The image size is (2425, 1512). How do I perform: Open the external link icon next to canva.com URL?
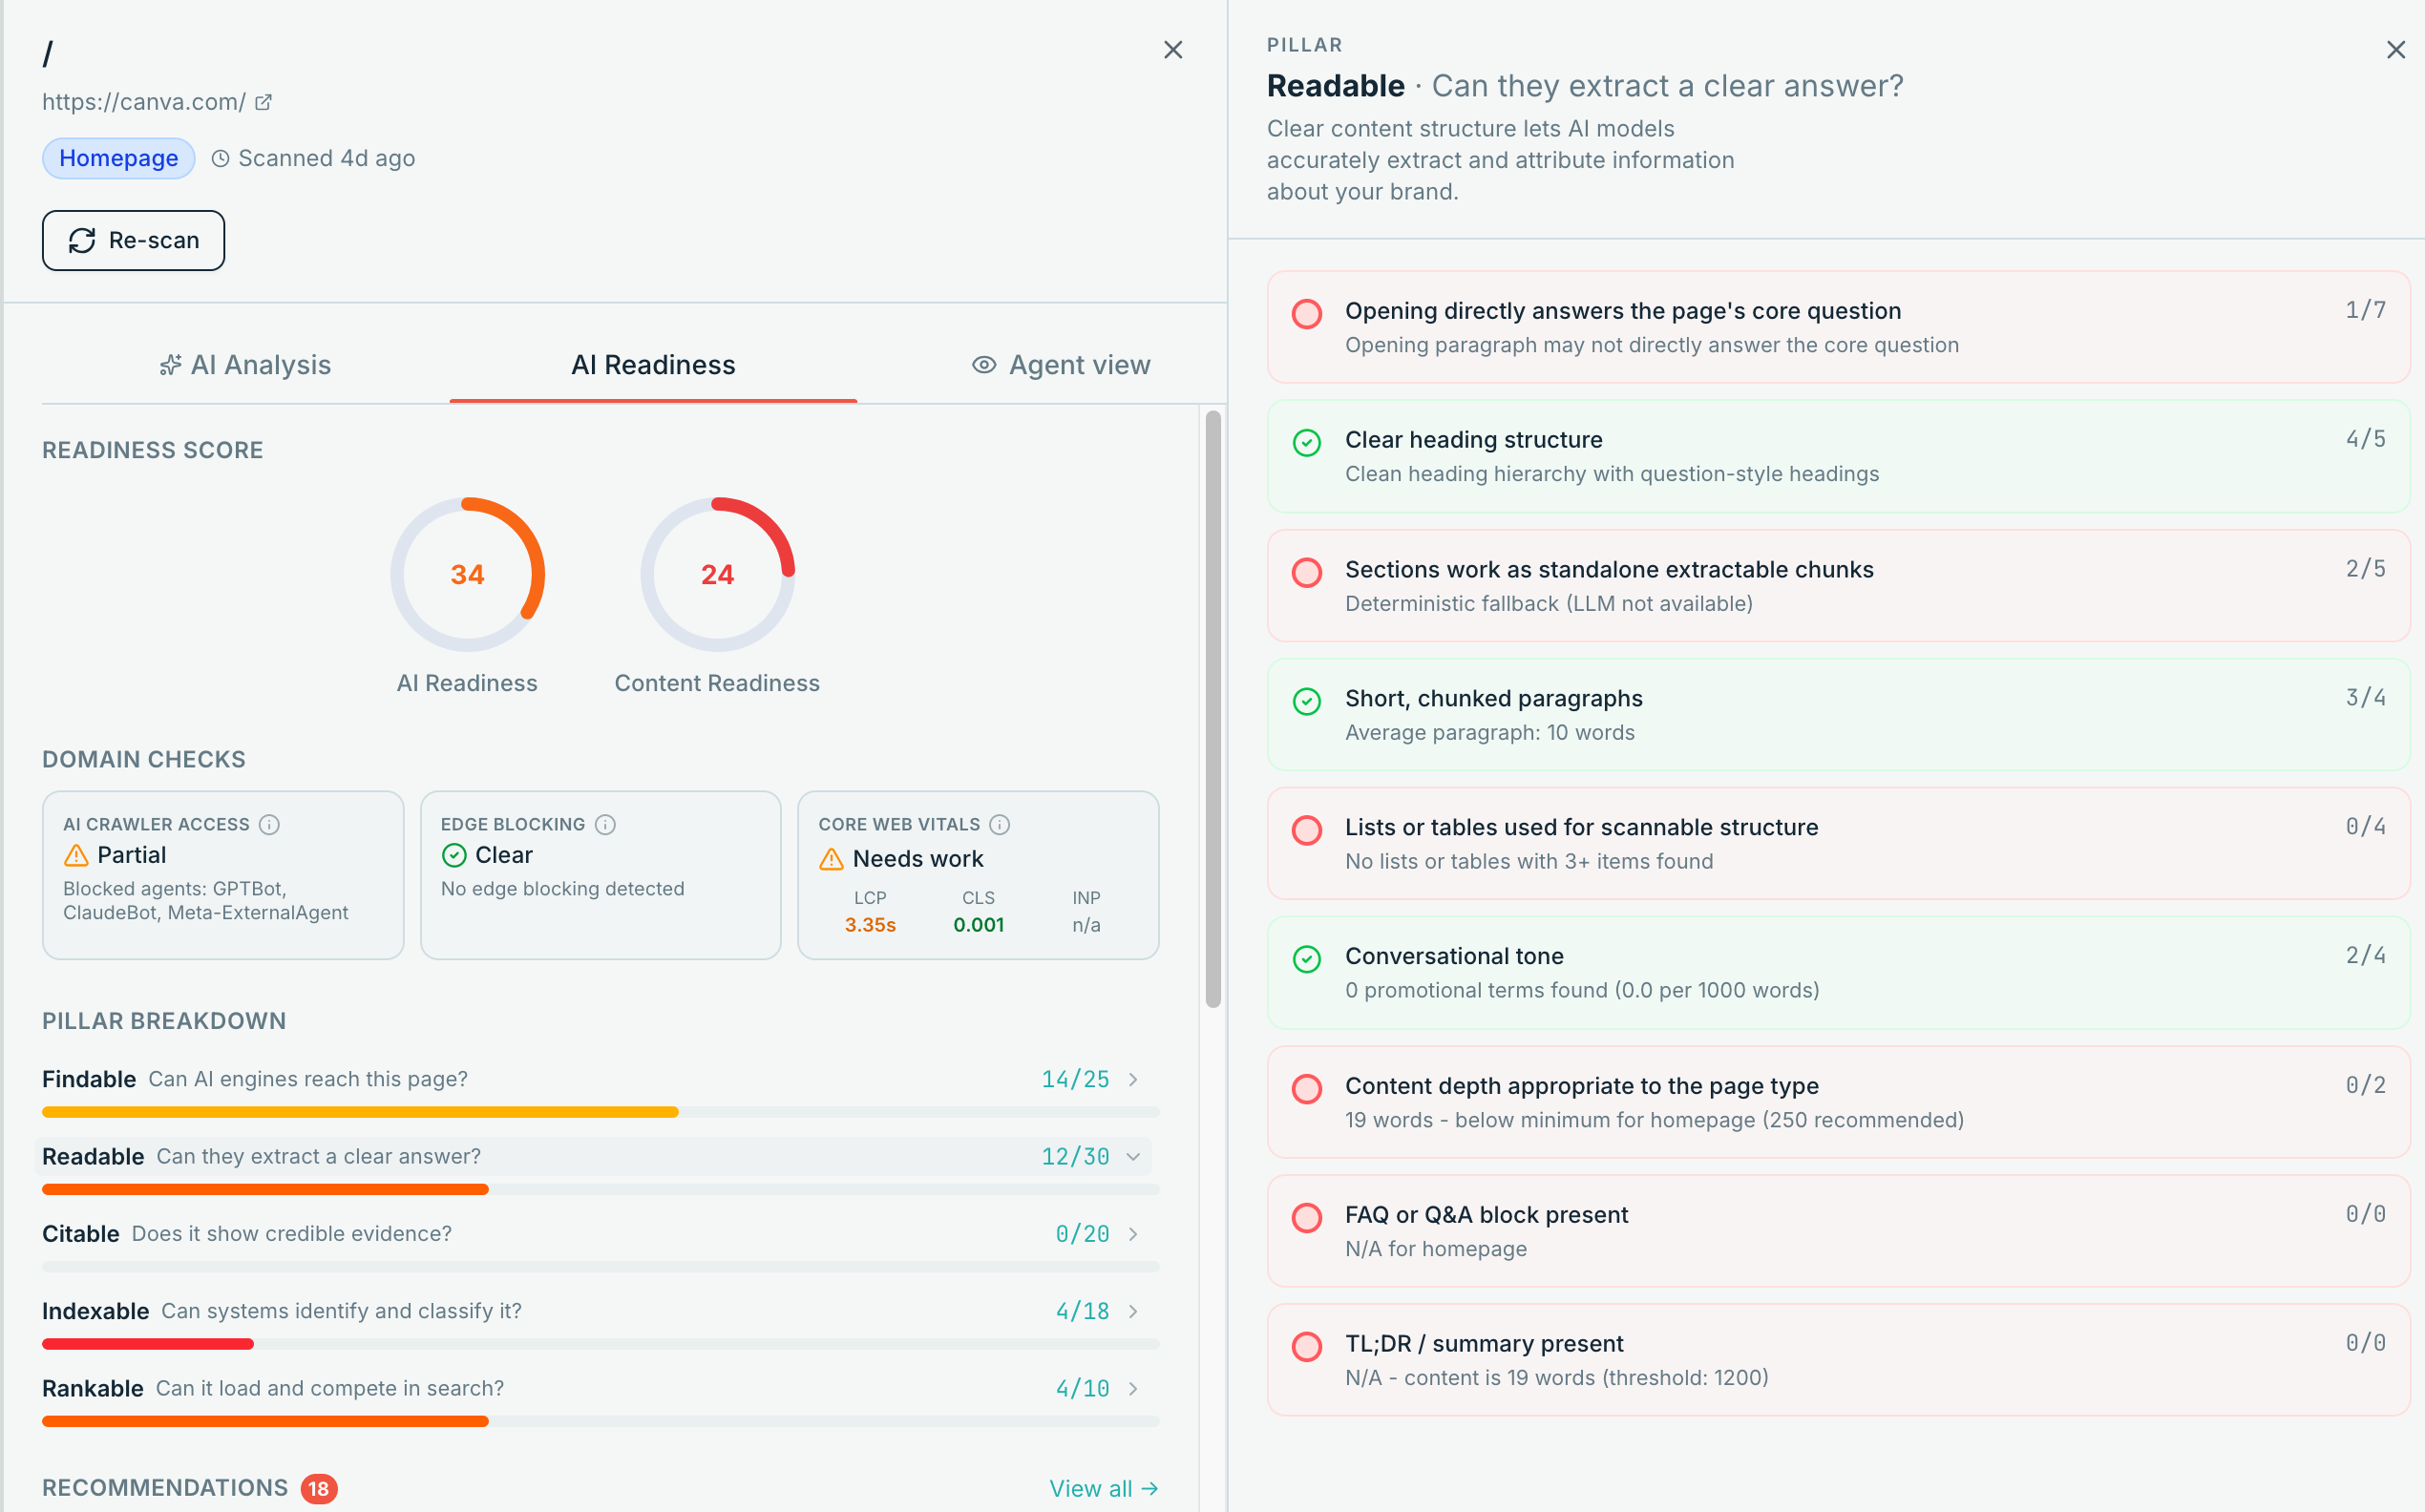(x=263, y=102)
